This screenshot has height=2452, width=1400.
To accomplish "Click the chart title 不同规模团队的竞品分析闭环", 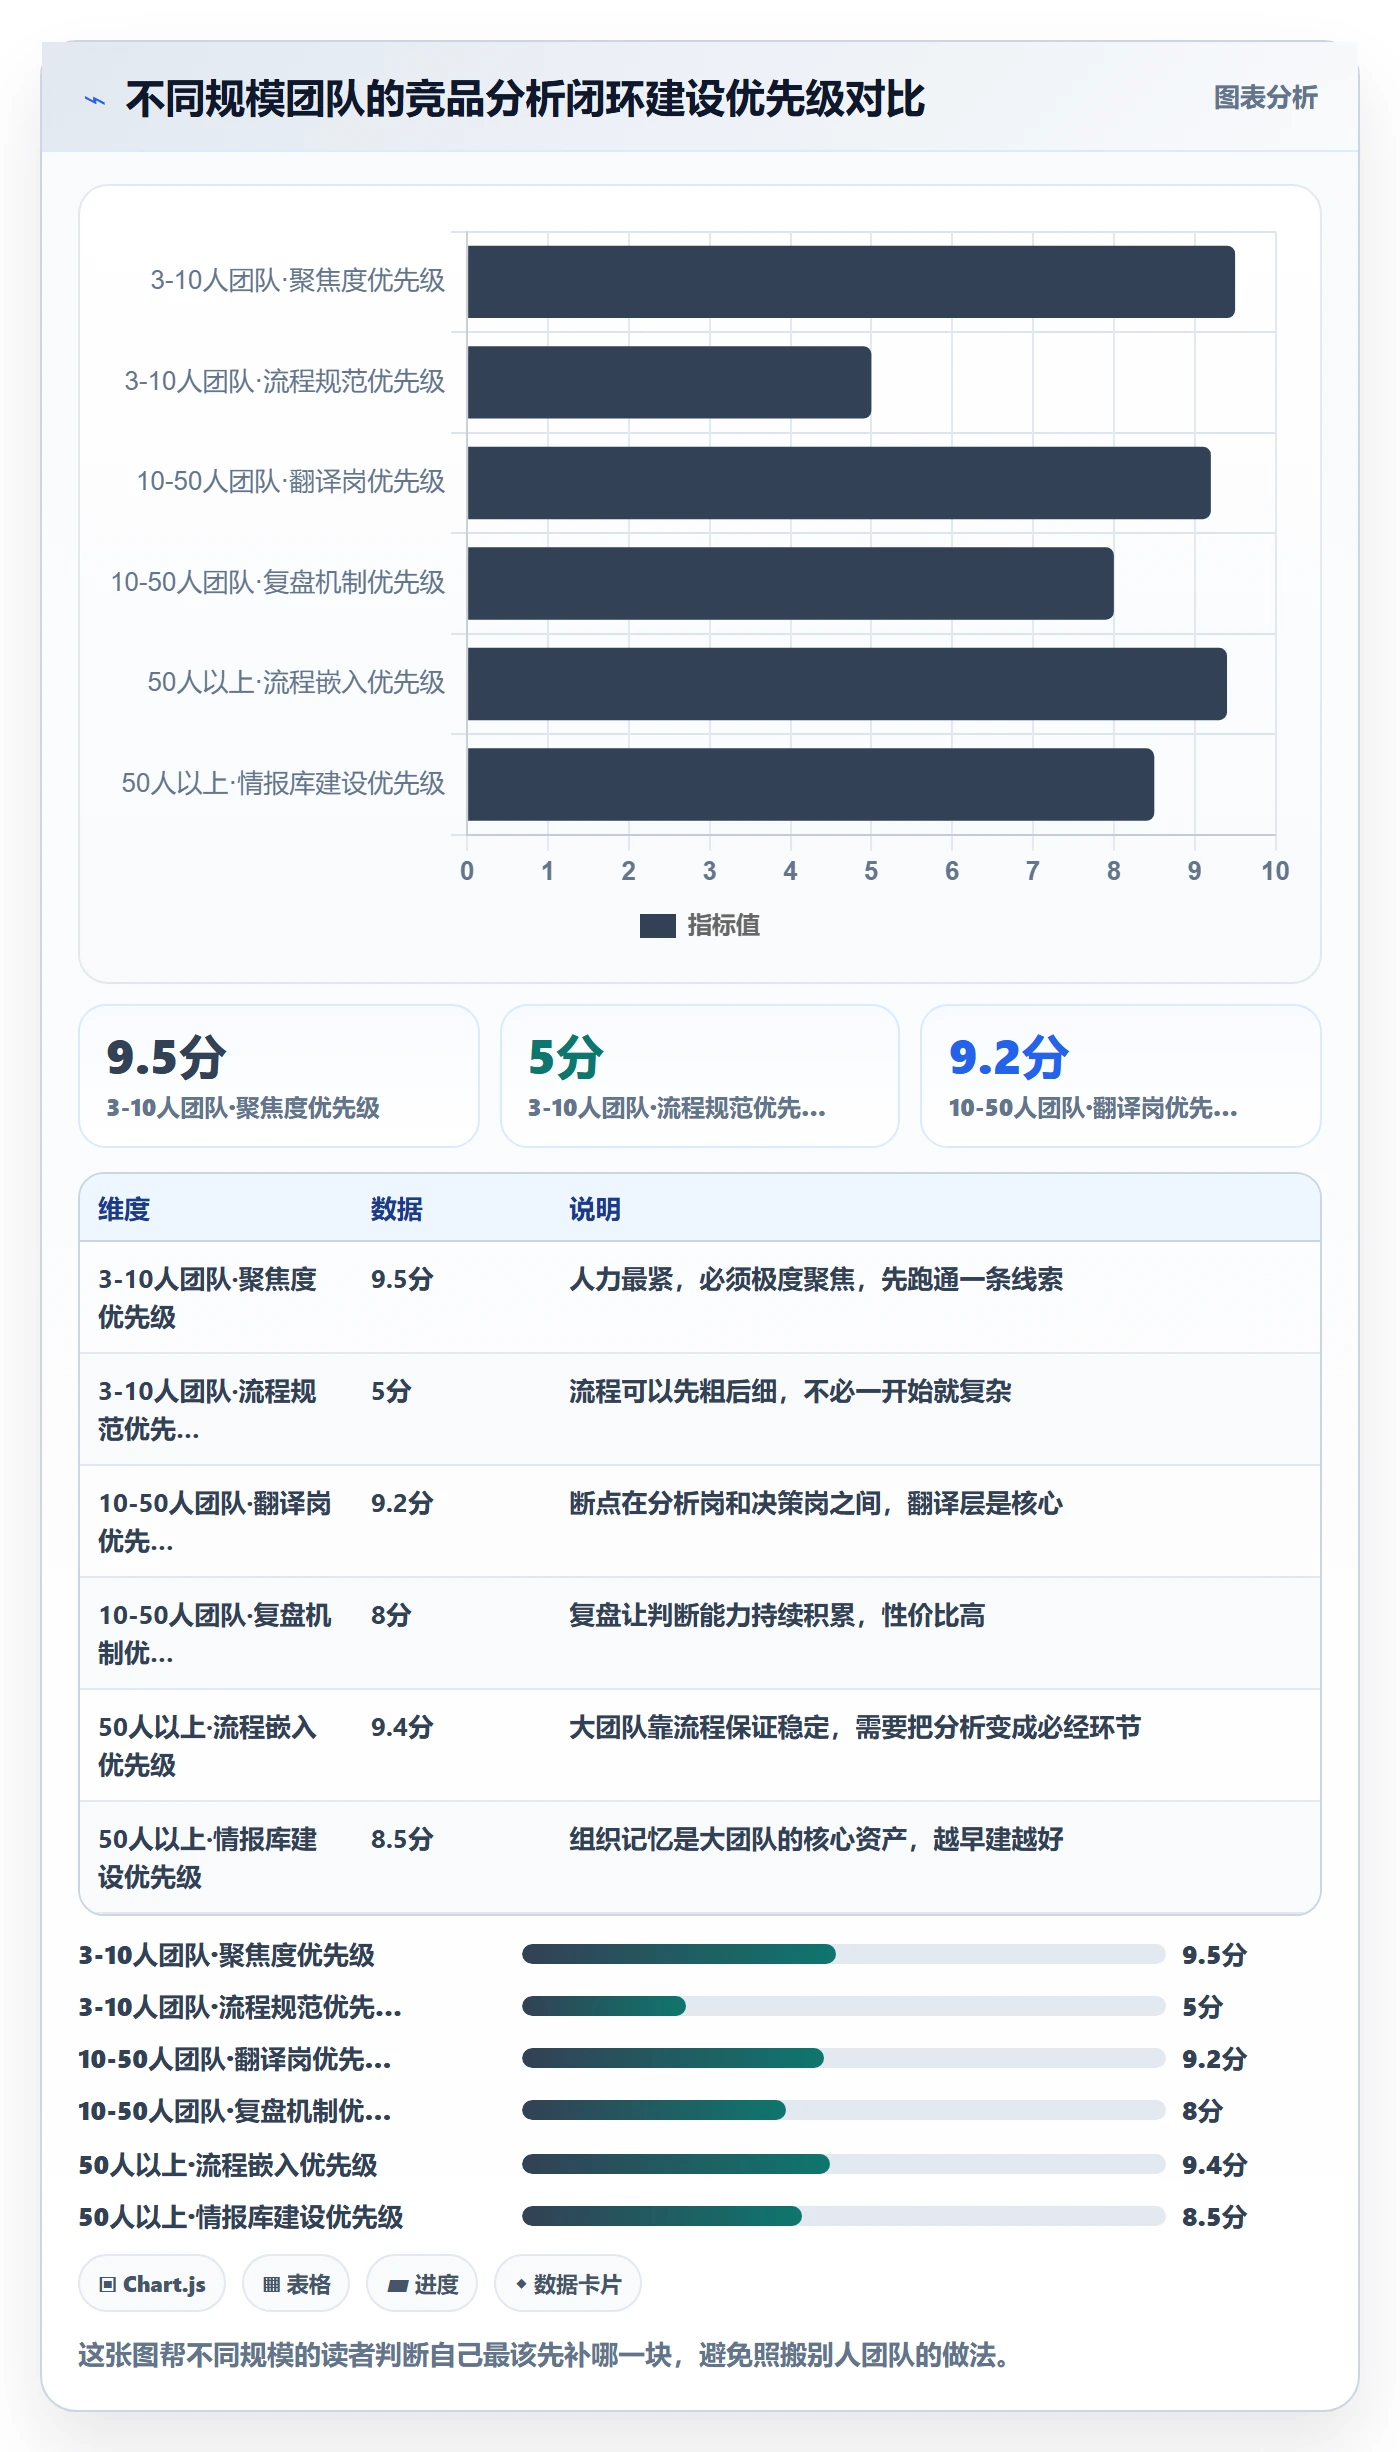I will pyautogui.click(x=525, y=99).
